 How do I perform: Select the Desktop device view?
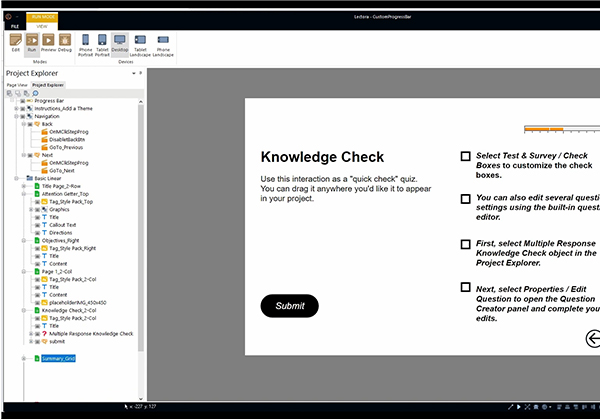[x=120, y=42]
